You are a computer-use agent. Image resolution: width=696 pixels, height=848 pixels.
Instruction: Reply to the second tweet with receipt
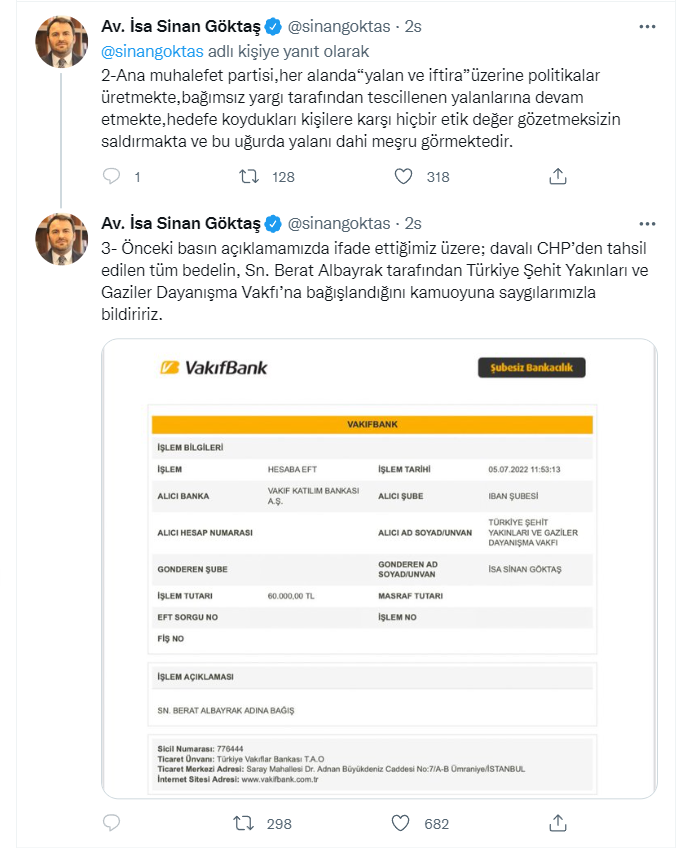[112, 823]
